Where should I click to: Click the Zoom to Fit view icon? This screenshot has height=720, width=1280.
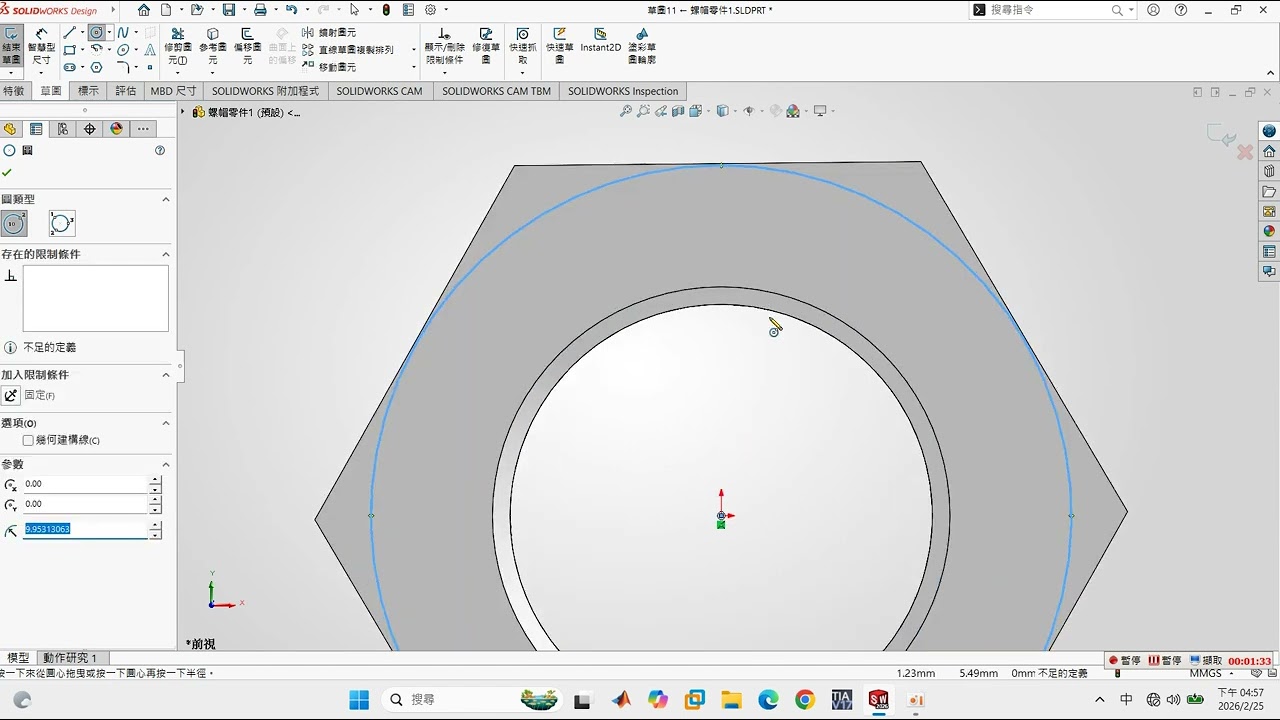(626, 111)
